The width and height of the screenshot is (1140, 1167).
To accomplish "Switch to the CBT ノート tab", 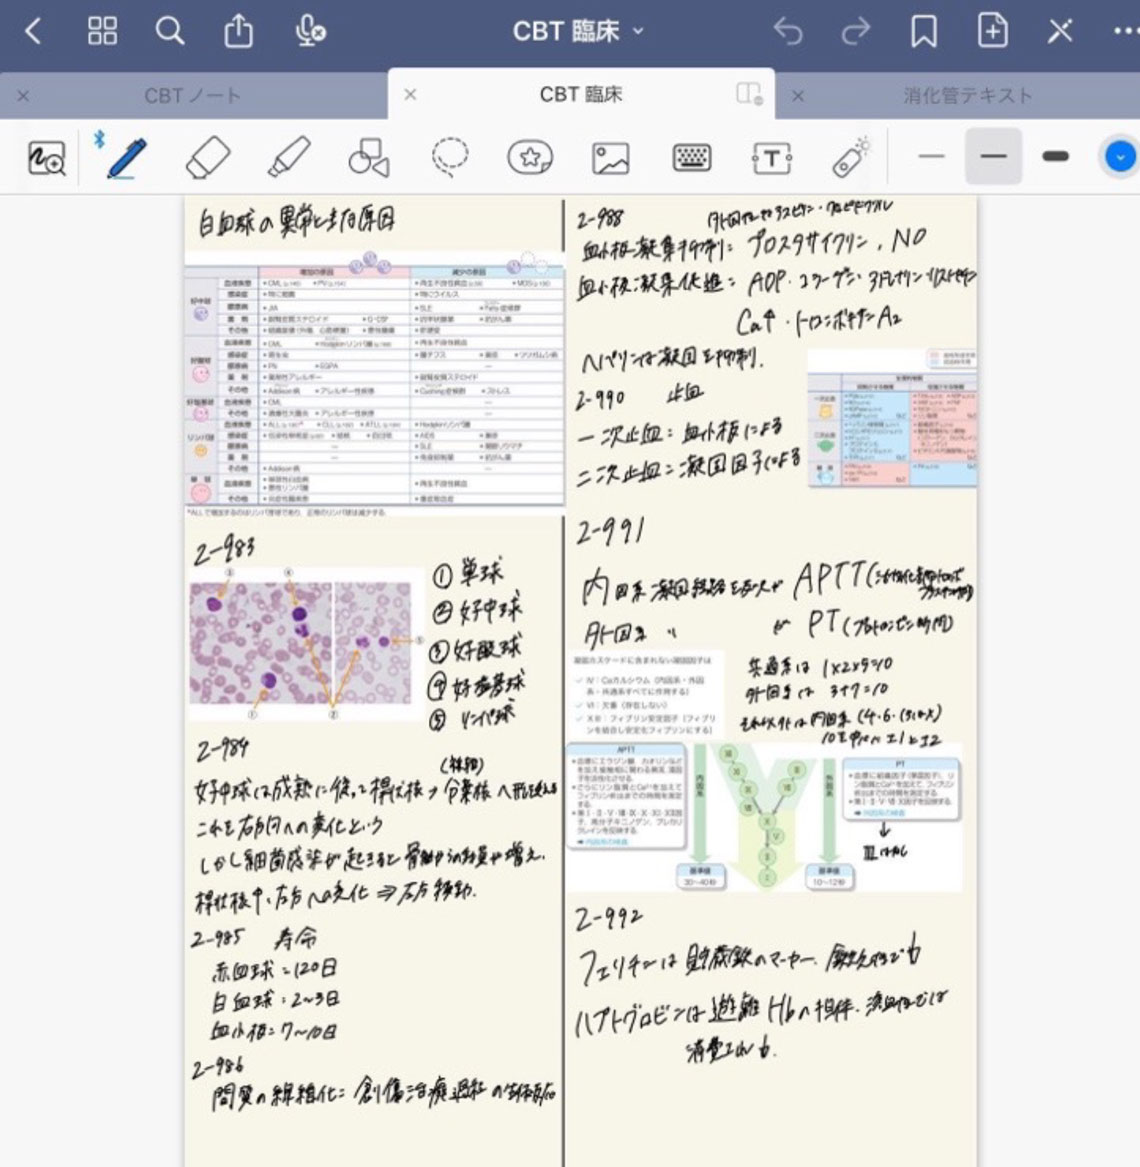I will pos(193,96).
